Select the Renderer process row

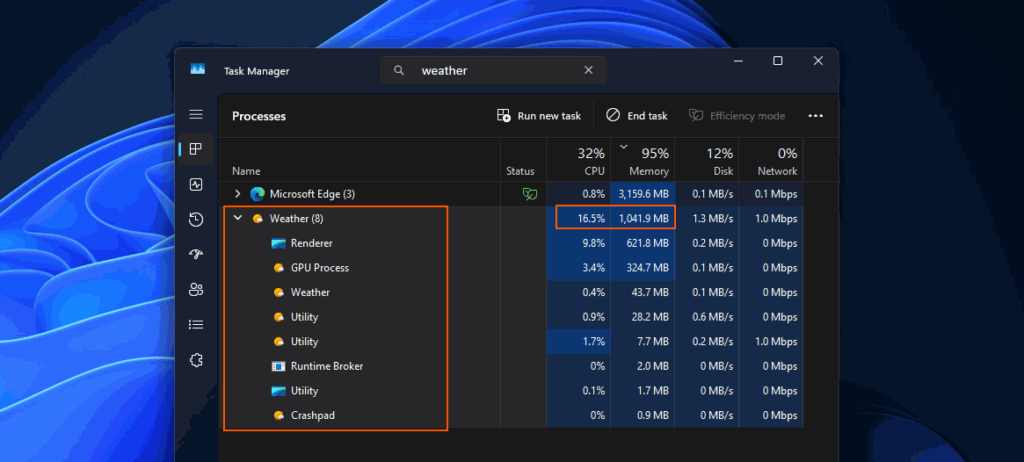[x=511, y=243]
